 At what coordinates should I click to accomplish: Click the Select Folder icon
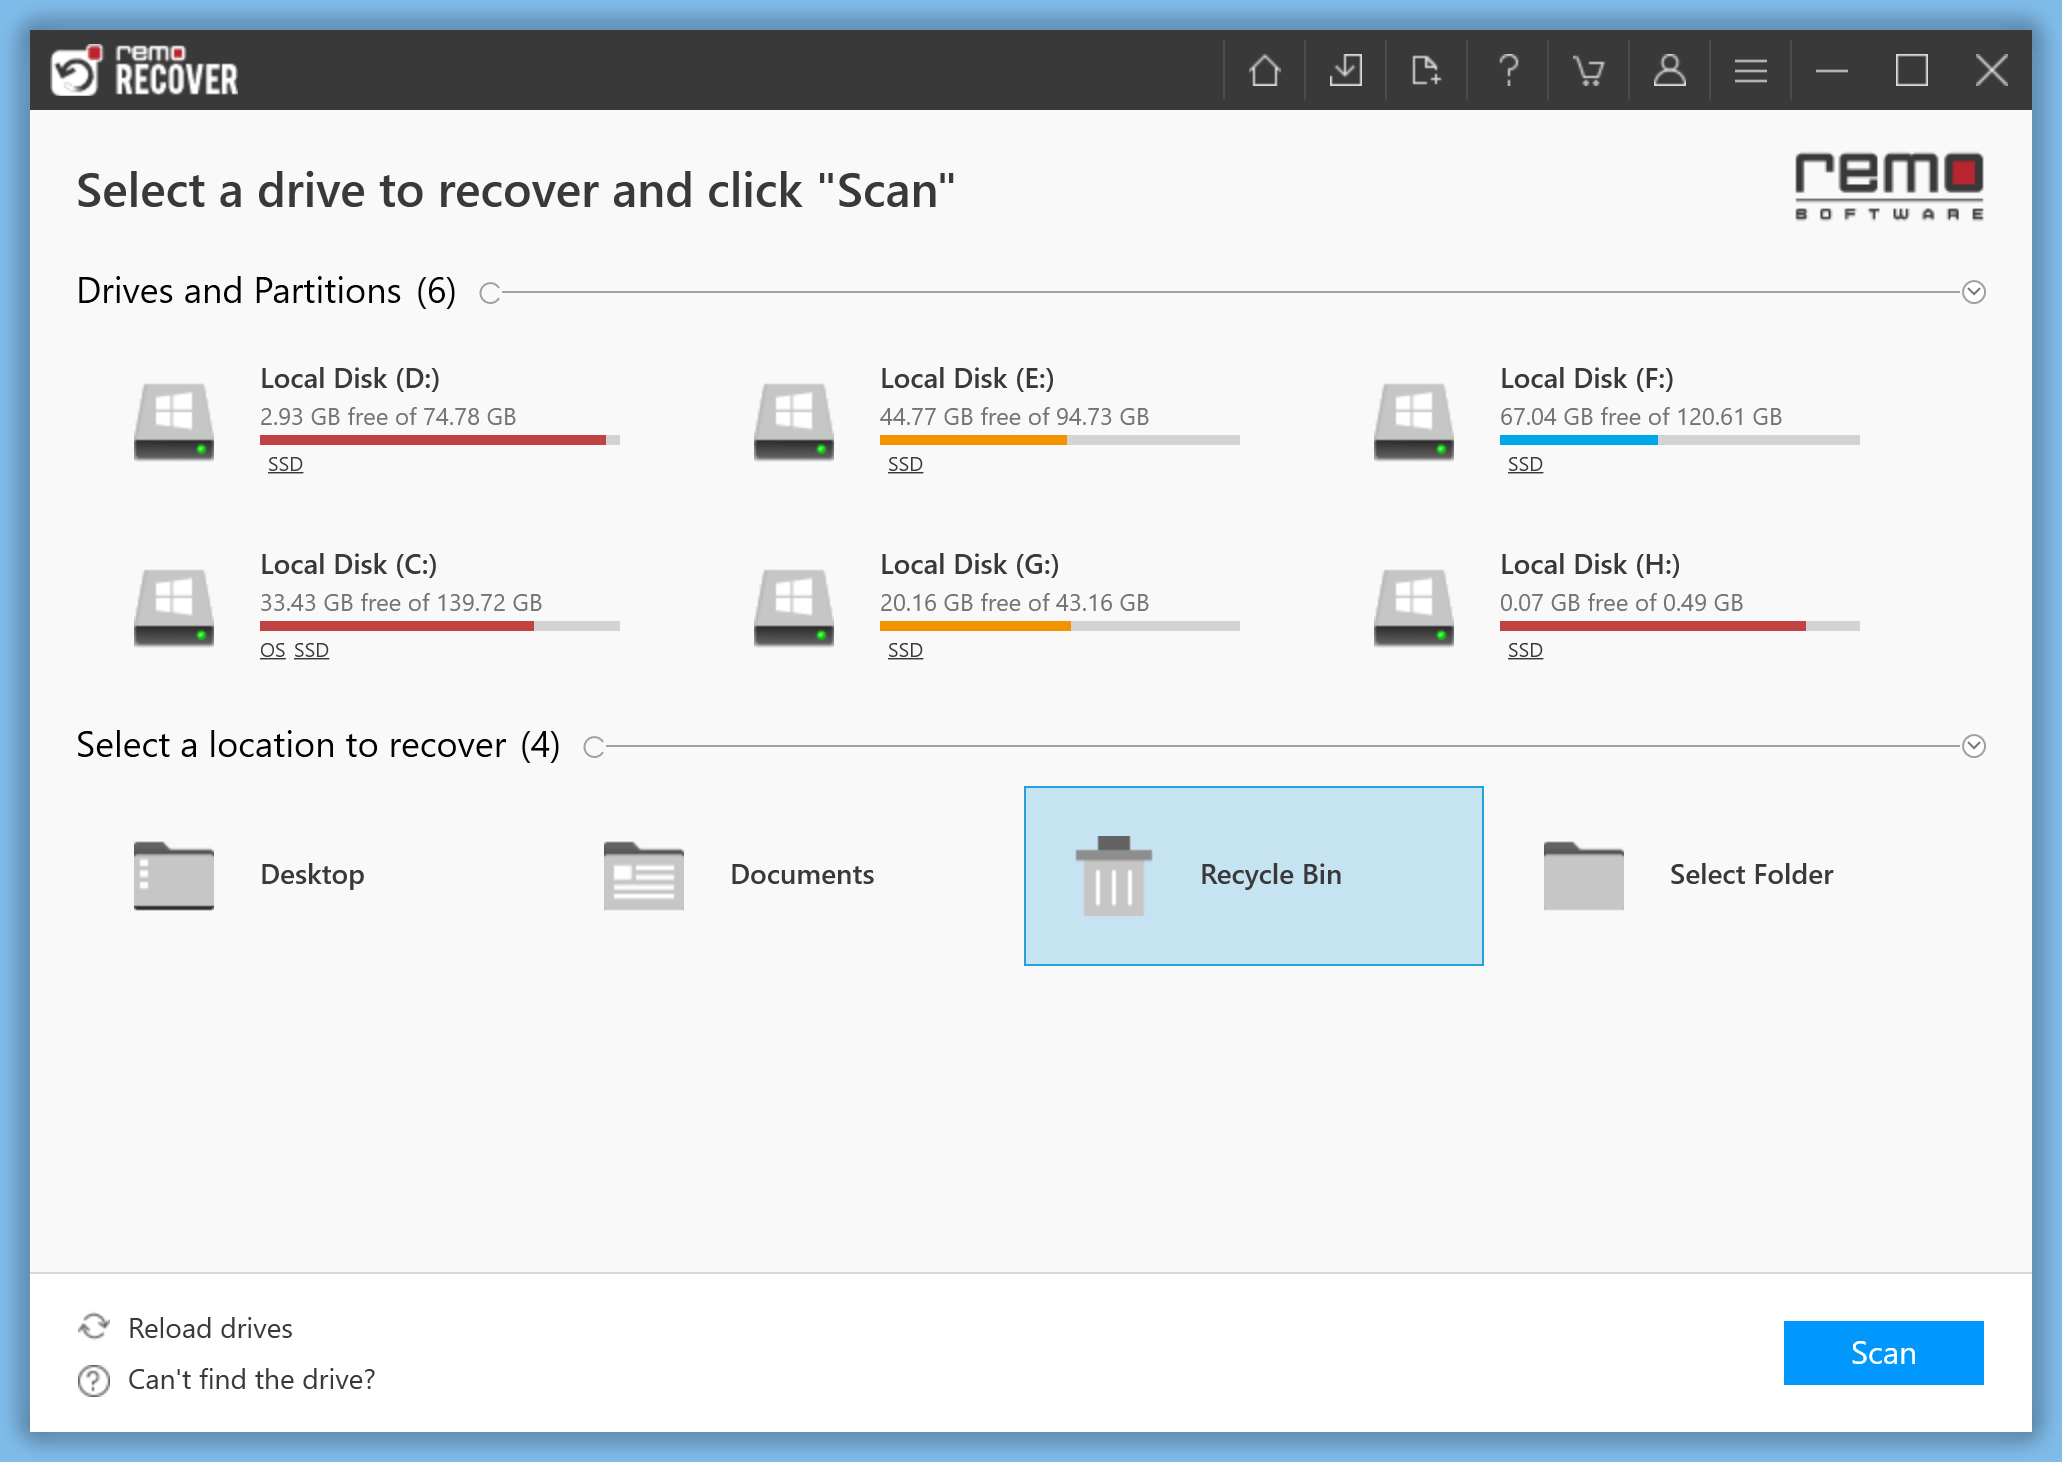1584,876
